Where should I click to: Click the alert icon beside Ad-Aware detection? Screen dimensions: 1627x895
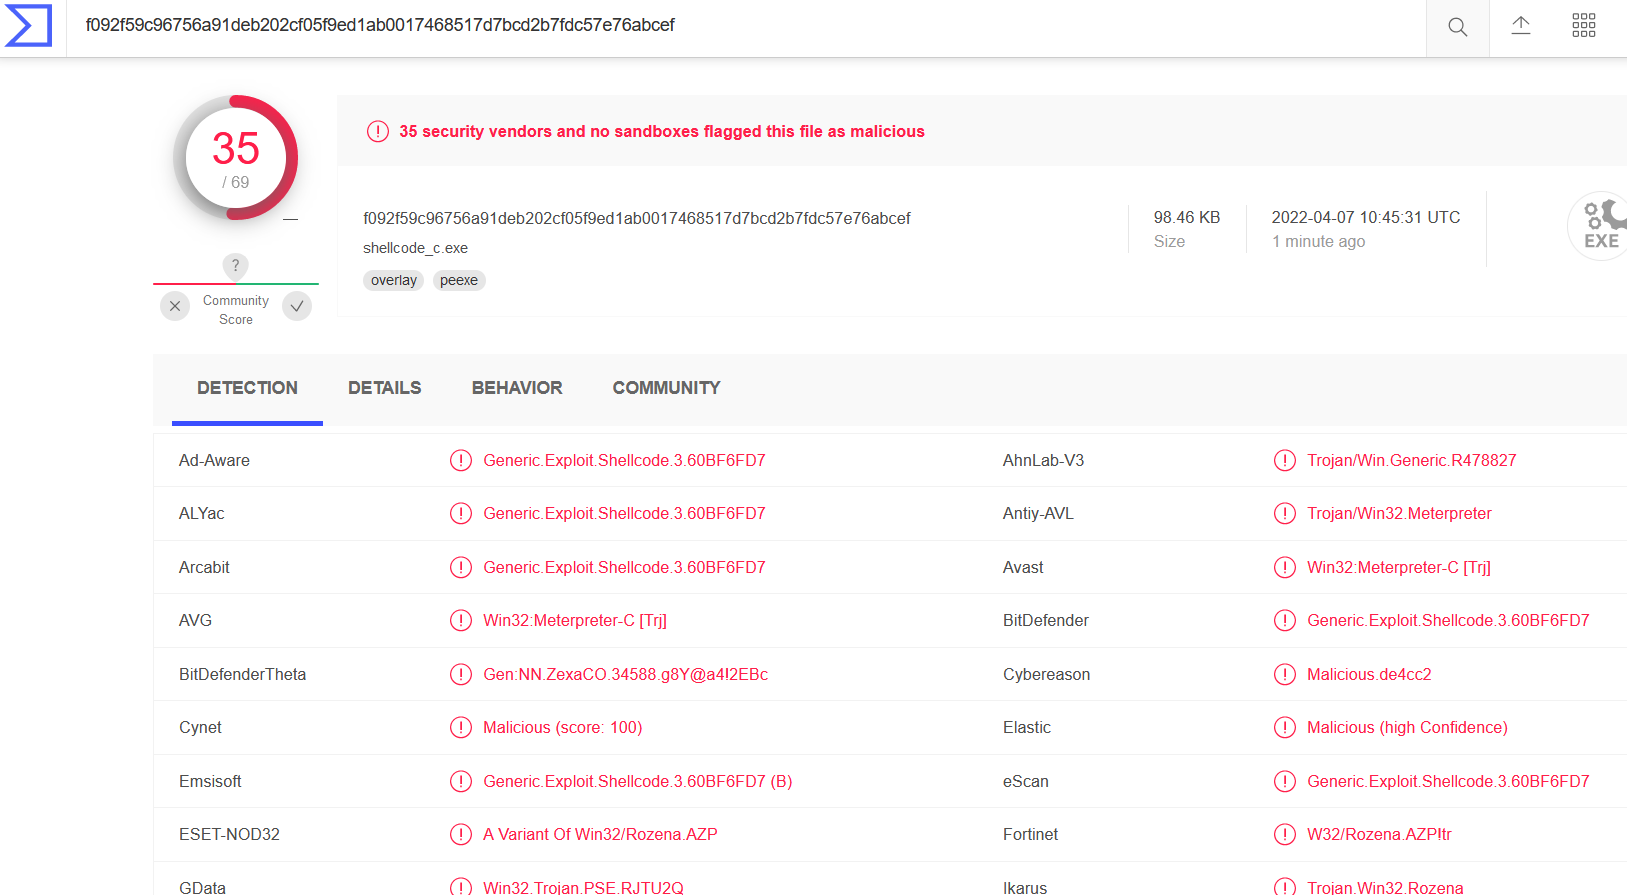click(460, 460)
